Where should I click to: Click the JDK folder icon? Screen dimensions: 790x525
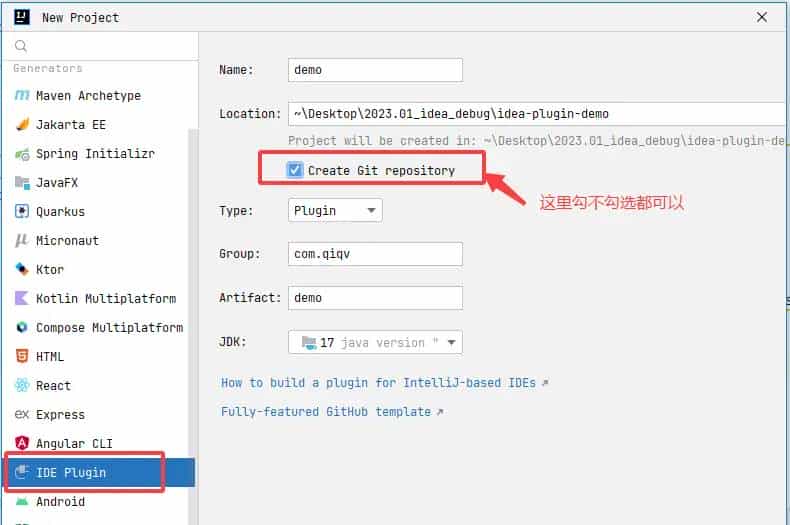(309, 343)
